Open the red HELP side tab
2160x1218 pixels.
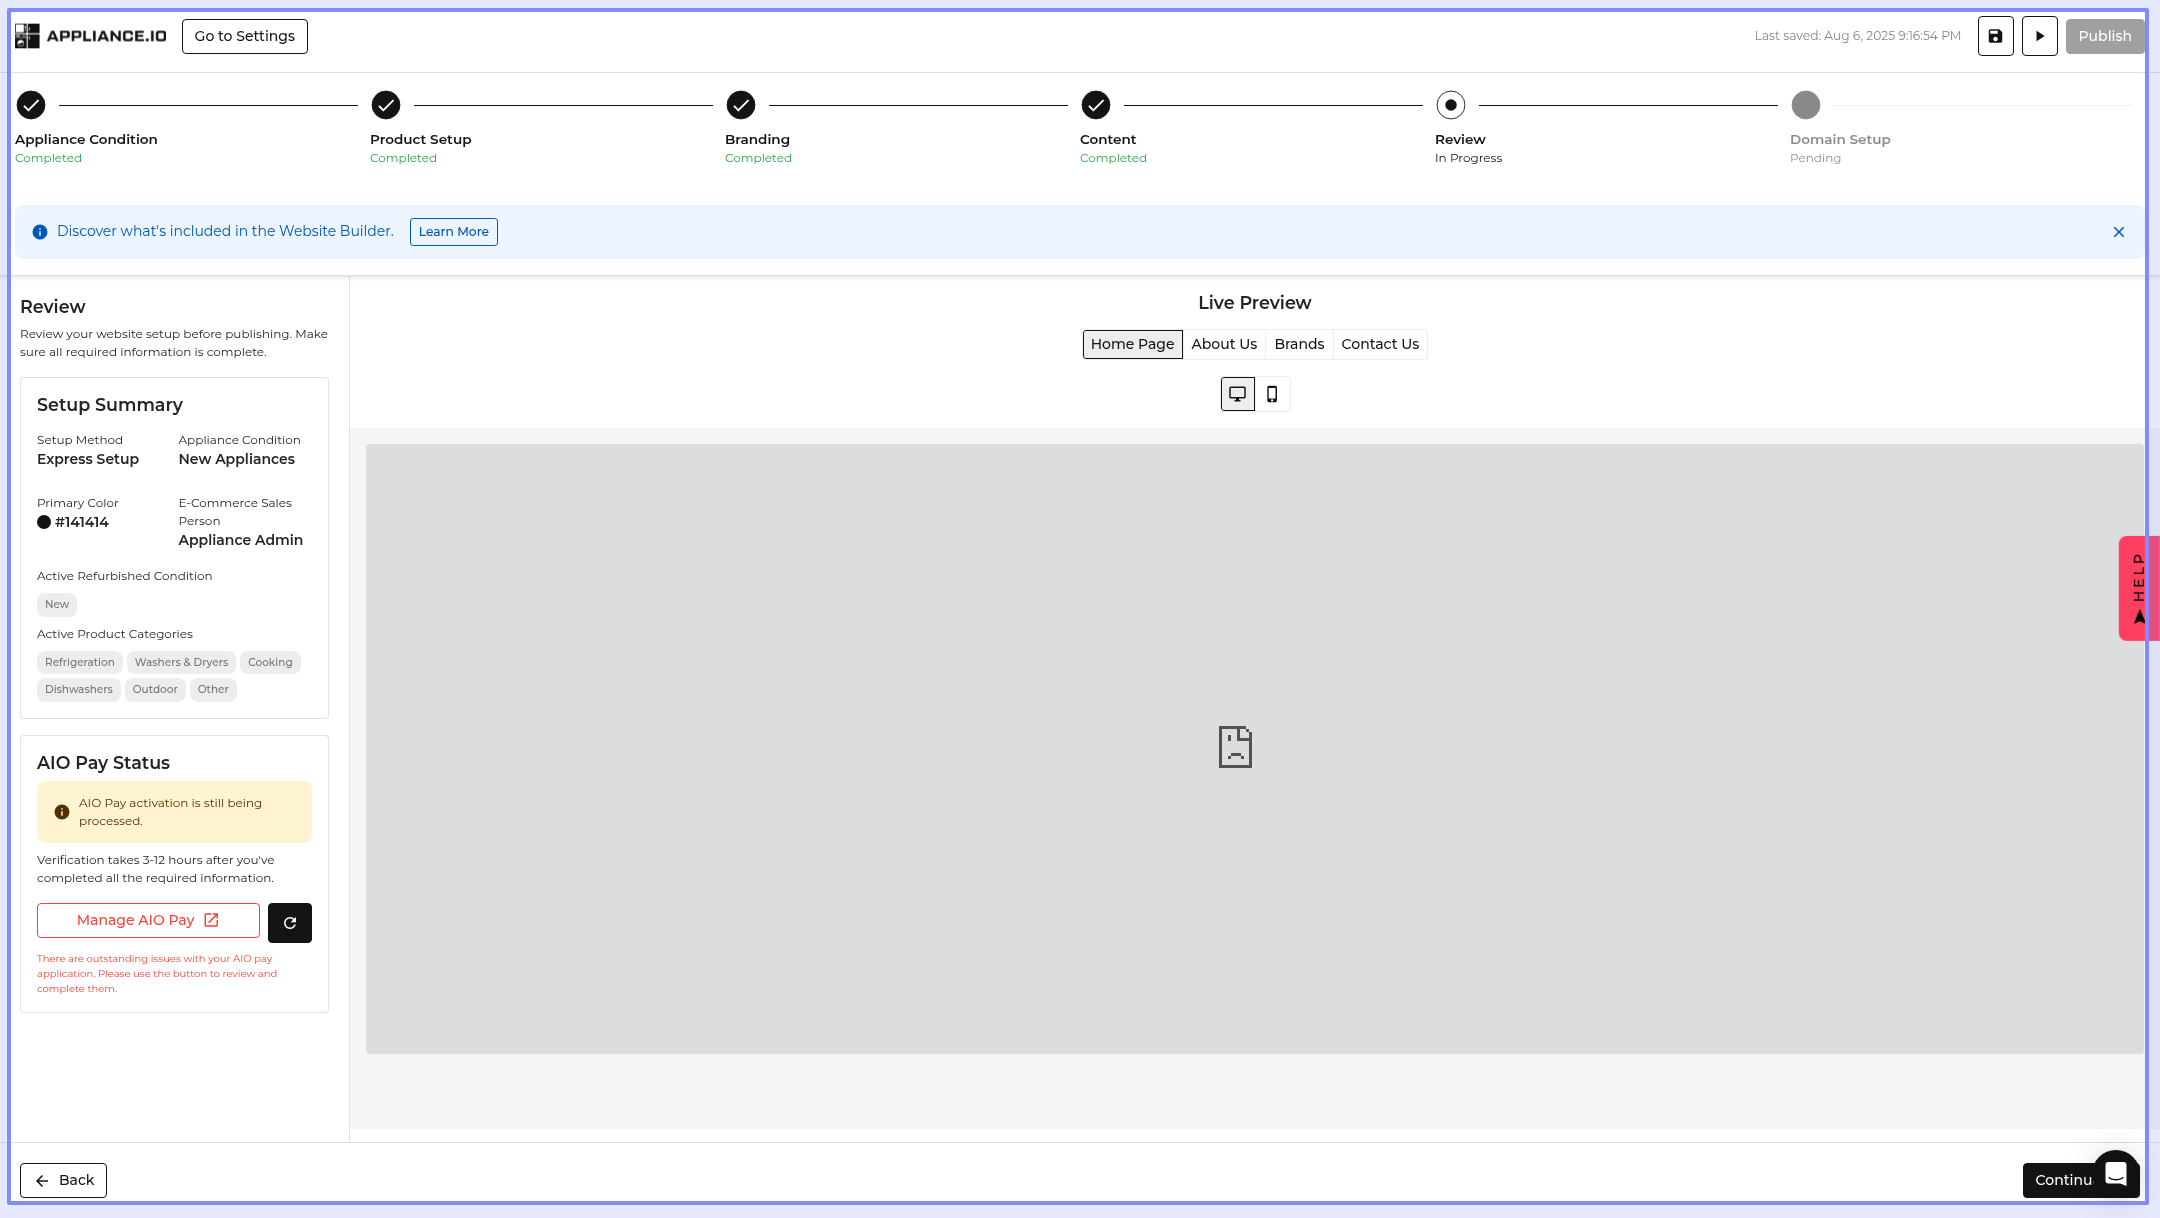click(2138, 588)
